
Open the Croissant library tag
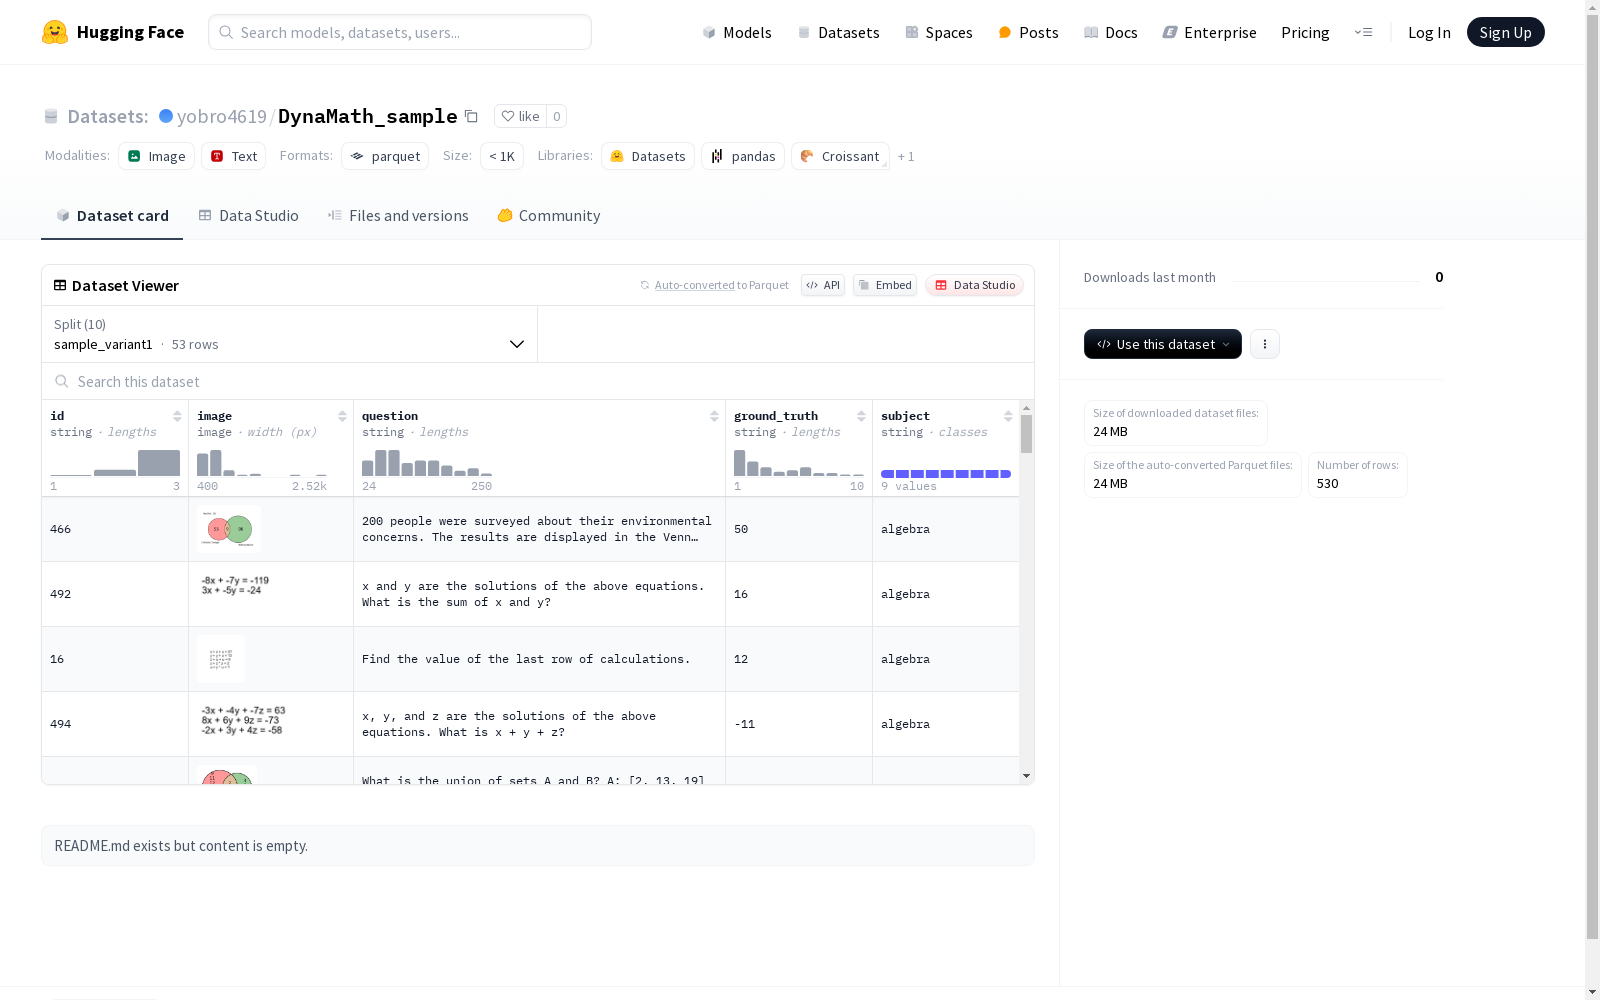pos(840,156)
